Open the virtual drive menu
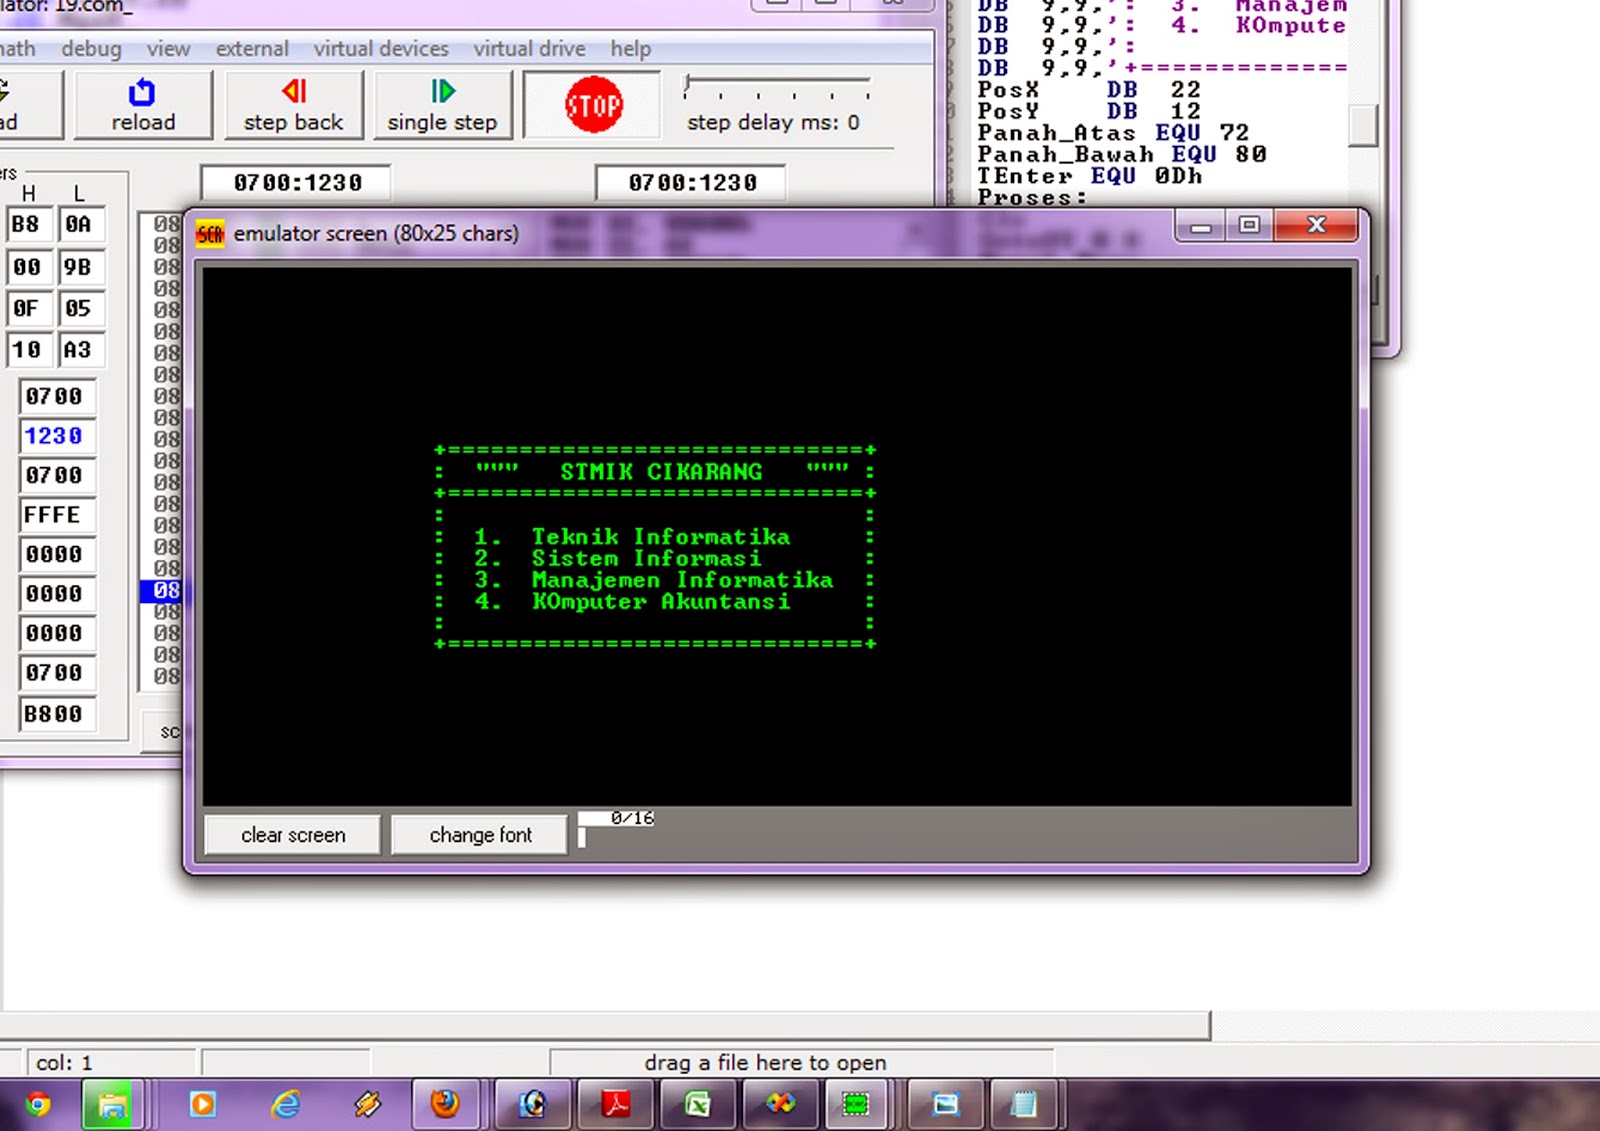This screenshot has width=1600, height=1131. (x=529, y=48)
